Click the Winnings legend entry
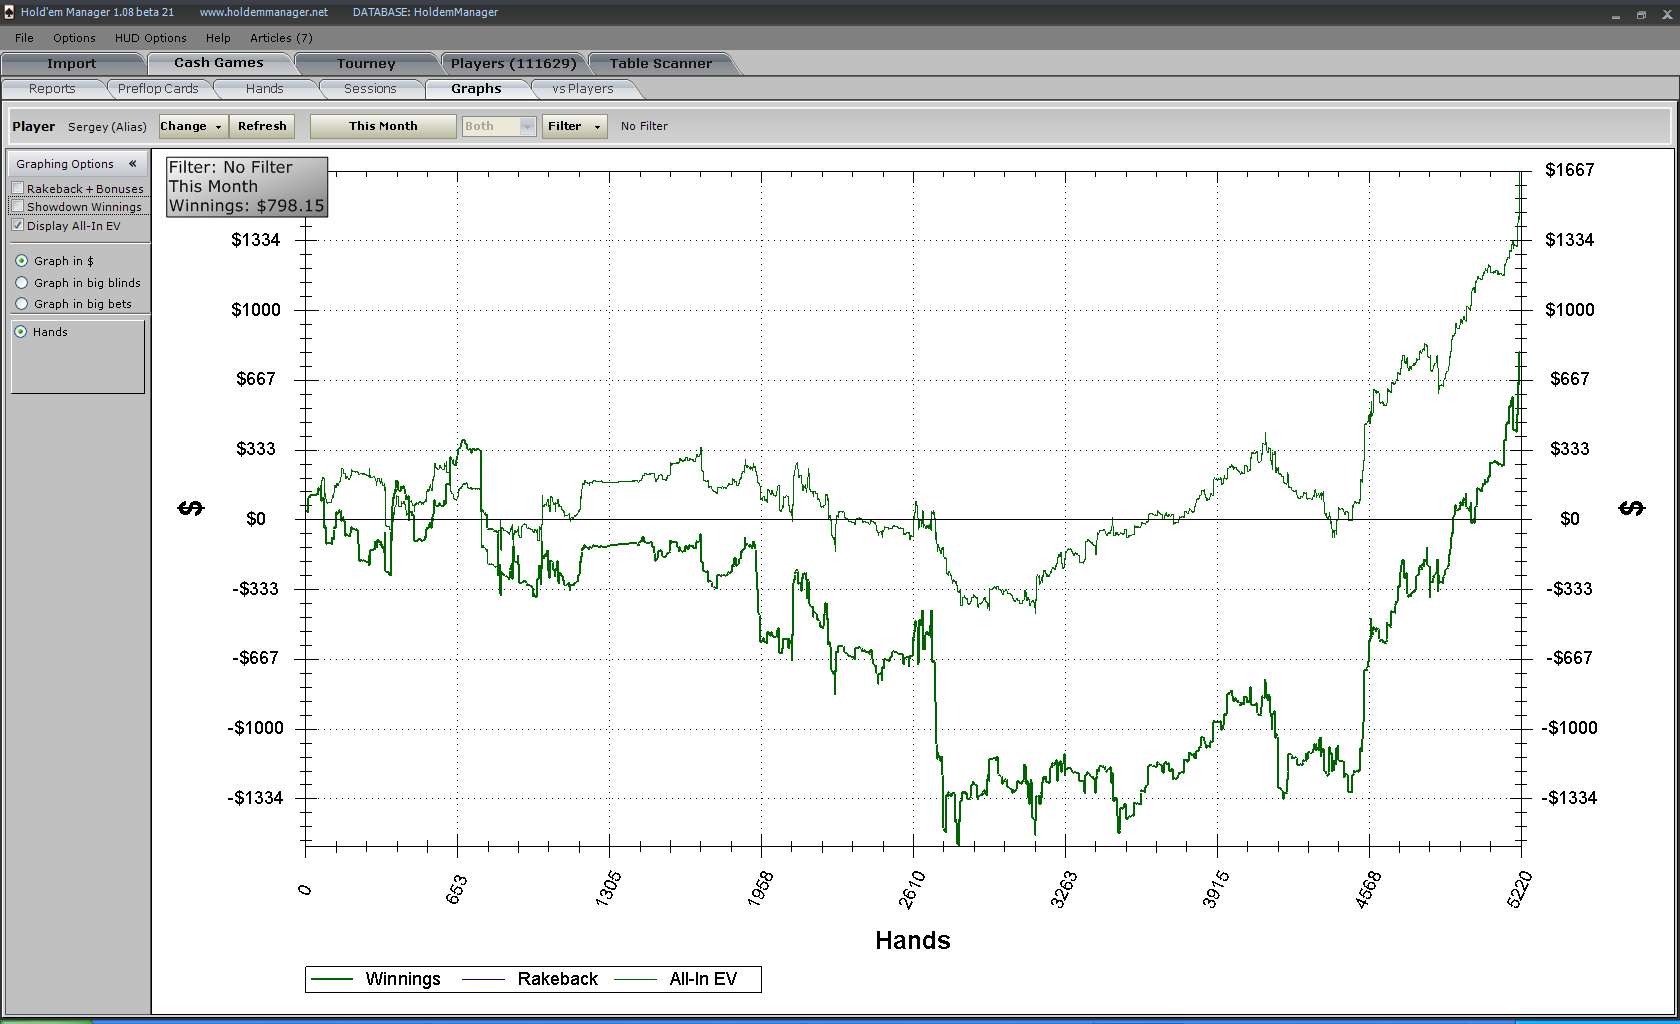The width and height of the screenshot is (1680, 1024). pyautogui.click(x=402, y=979)
